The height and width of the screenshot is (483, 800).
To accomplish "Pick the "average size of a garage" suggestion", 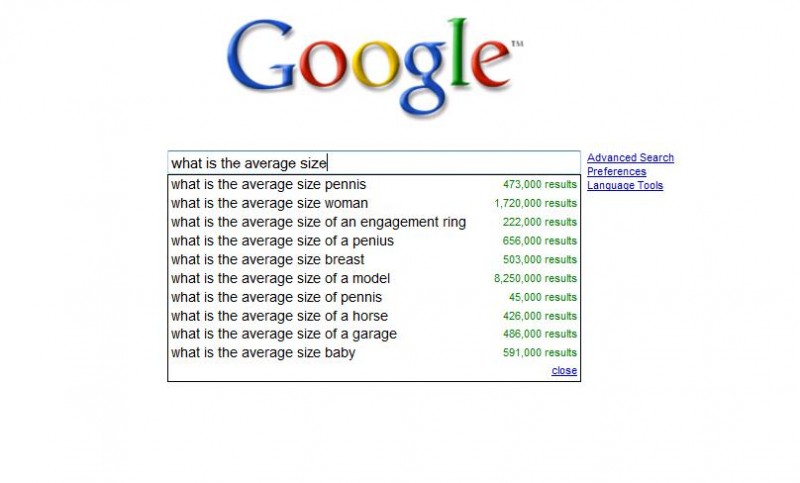I will tap(283, 334).
